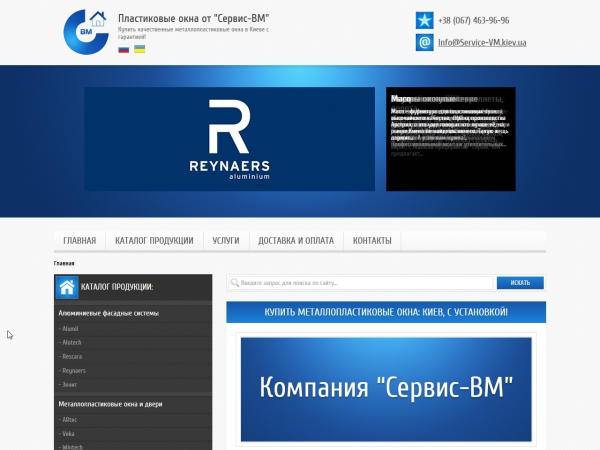Click the catalog house icon
The height and width of the screenshot is (450, 600).
click(67, 287)
